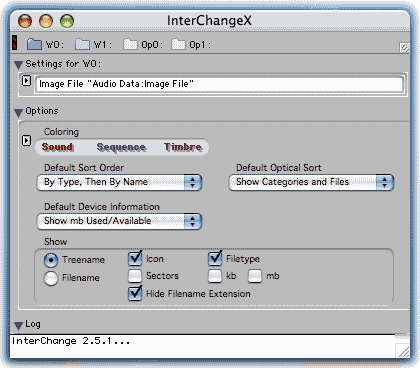Uncheck the Filetype checkbox
The width and height of the screenshot is (420, 368).
coord(215,258)
